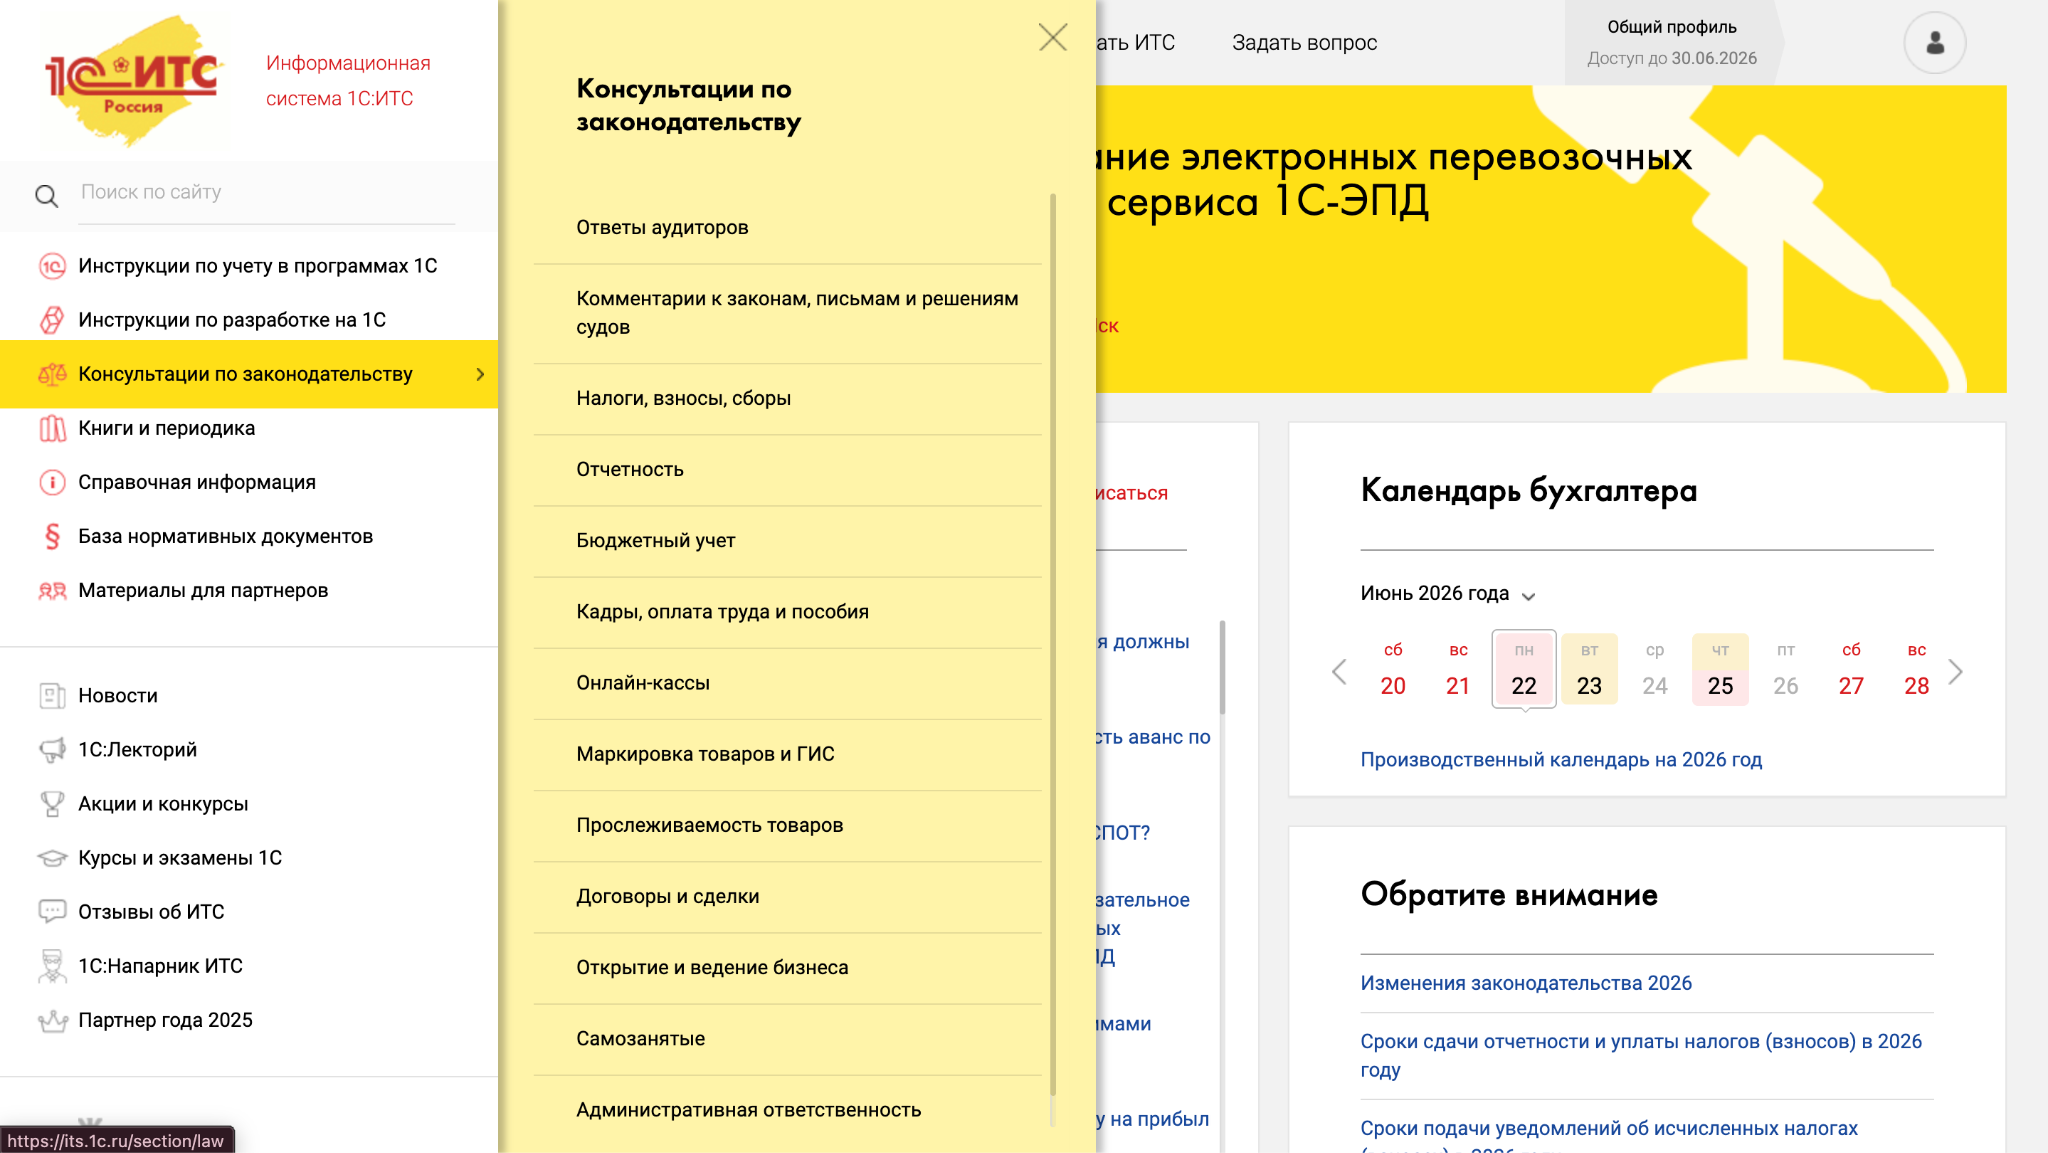This screenshot has height=1153, width=2048.
Task: Select Saturday 27 in the calendar
Action: click(x=1851, y=669)
